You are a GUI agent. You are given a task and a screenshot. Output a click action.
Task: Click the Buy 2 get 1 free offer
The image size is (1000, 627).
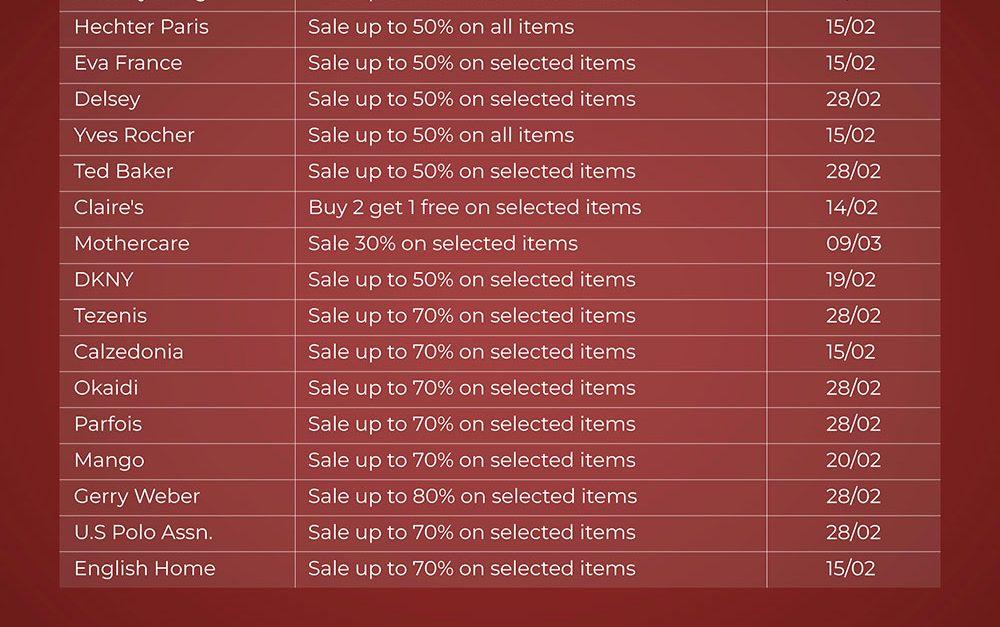tap(474, 207)
